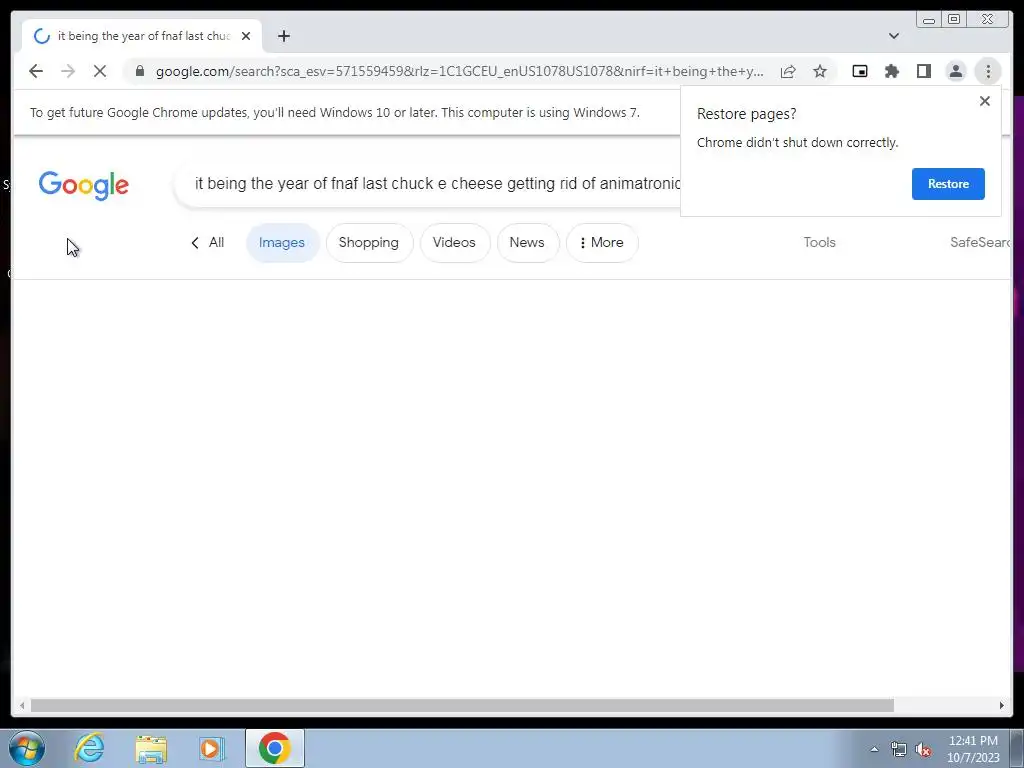Open the Extensions puzzle icon
This screenshot has height=768, width=1024.
[x=892, y=71]
